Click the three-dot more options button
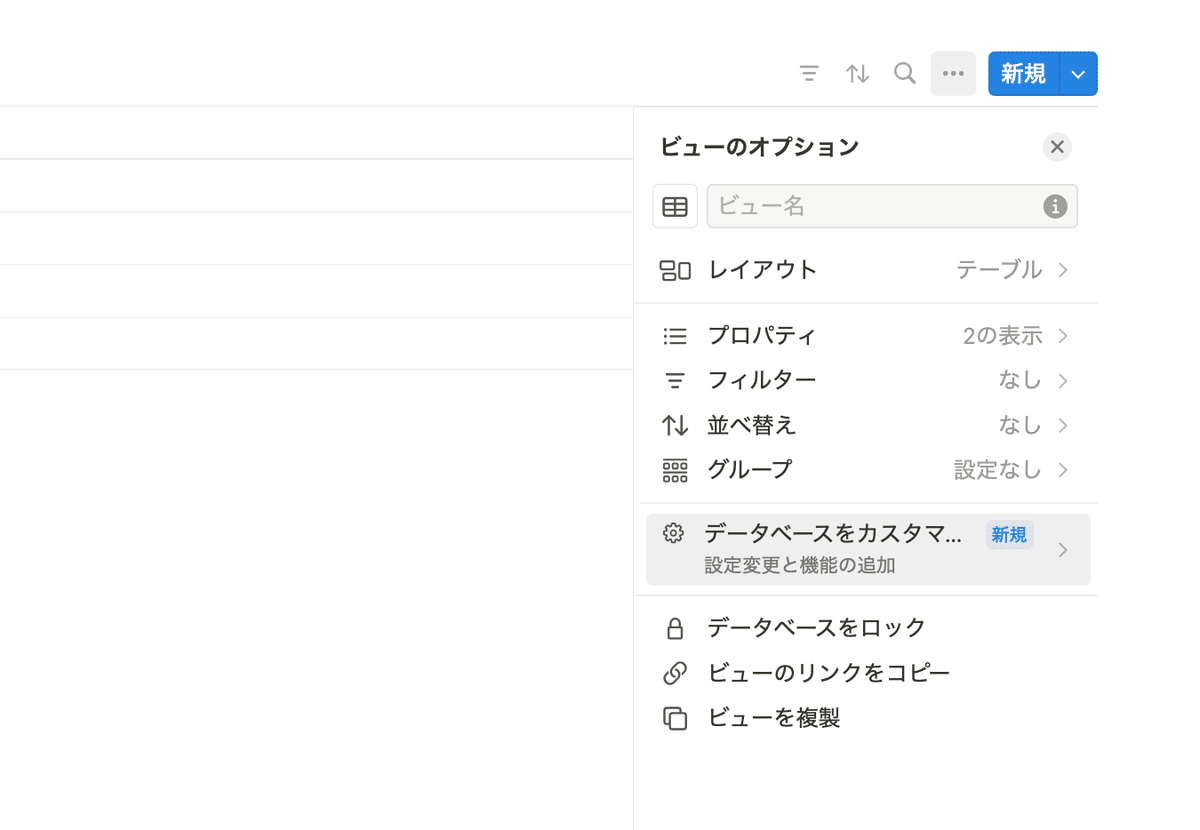Viewport: 1200px width, 830px height. 953,73
